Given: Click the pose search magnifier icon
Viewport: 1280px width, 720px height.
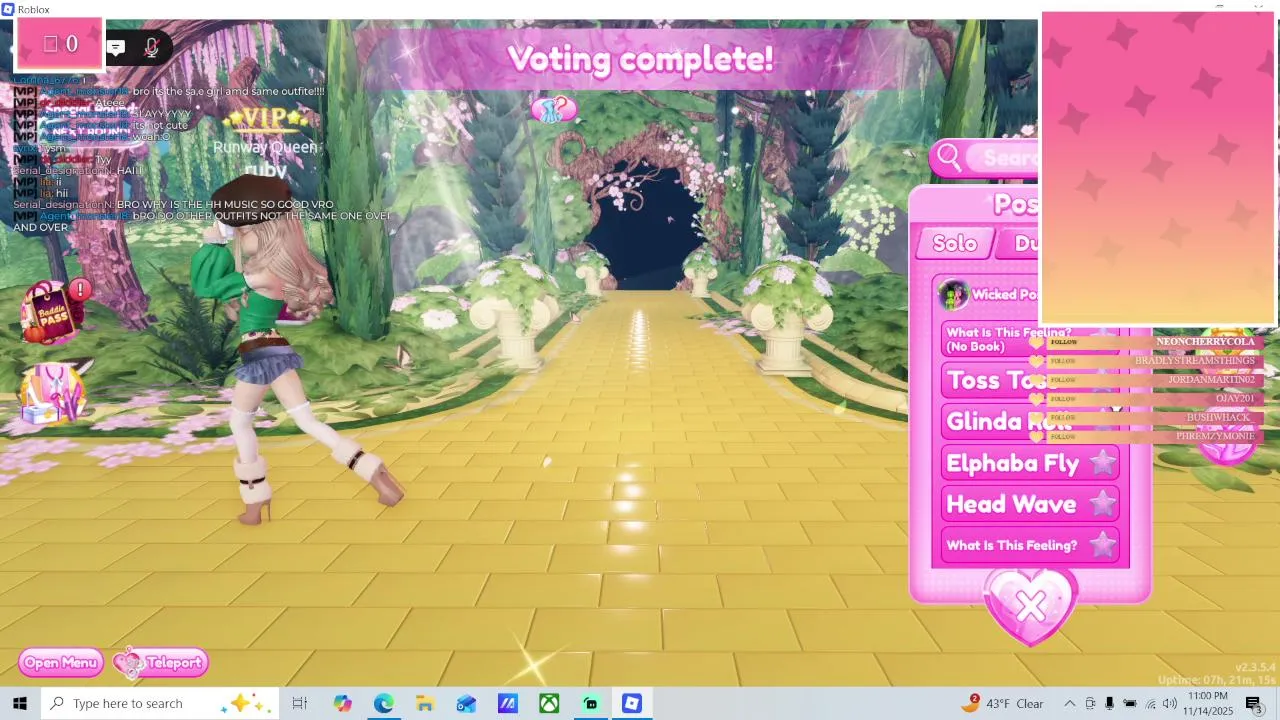Looking at the screenshot, I should click(x=949, y=157).
